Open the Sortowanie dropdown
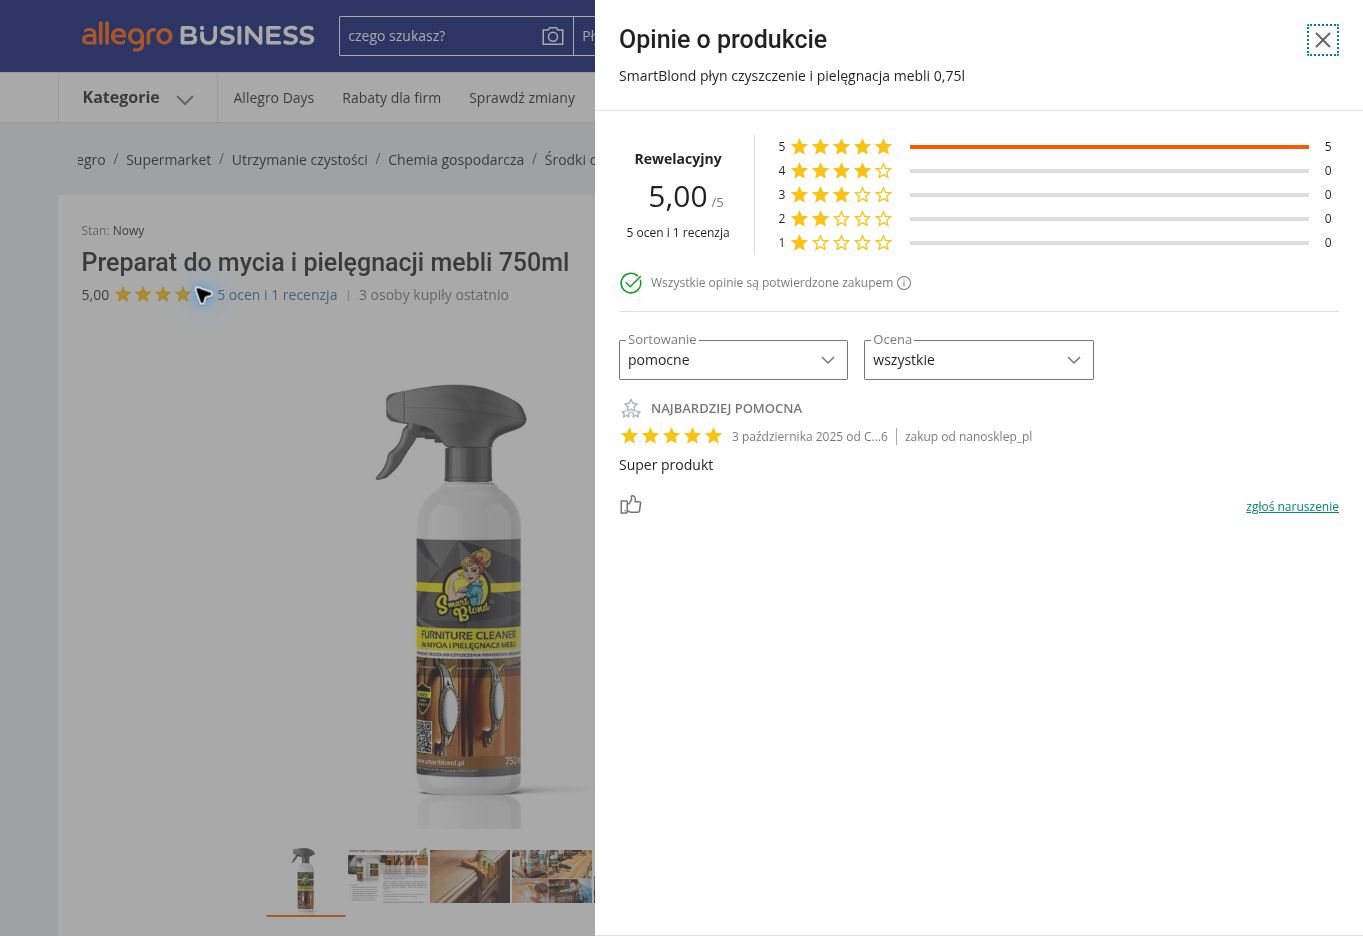The height and width of the screenshot is (936, 1363). point(733,360)
